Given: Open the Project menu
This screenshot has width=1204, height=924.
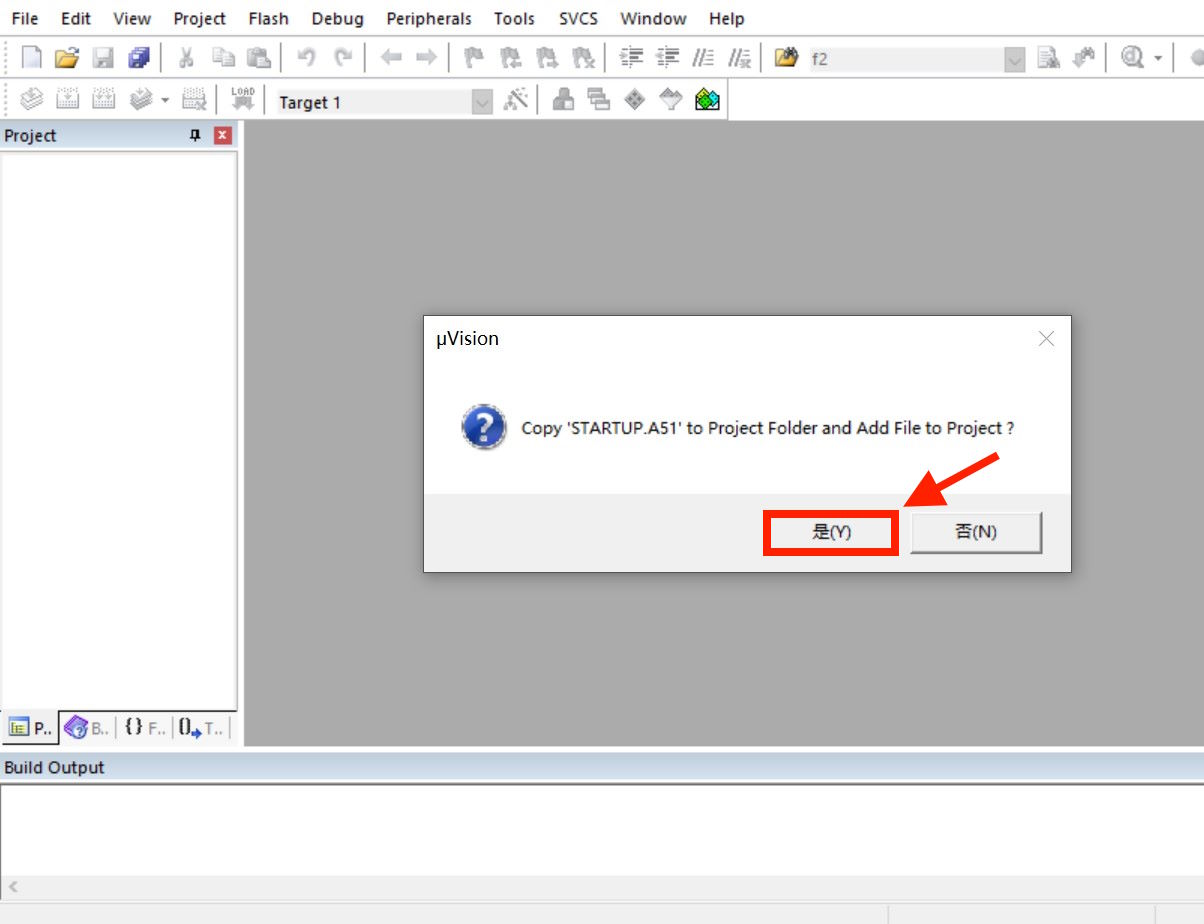Looking at the screenshot, I should tap(200, 18).
